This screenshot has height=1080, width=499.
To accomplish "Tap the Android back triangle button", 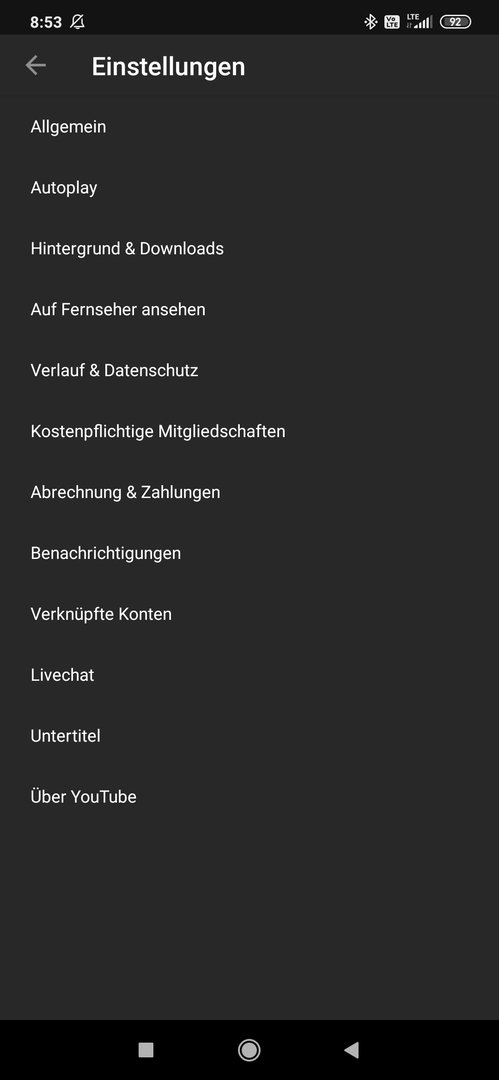I will (x=352, y=1049).
